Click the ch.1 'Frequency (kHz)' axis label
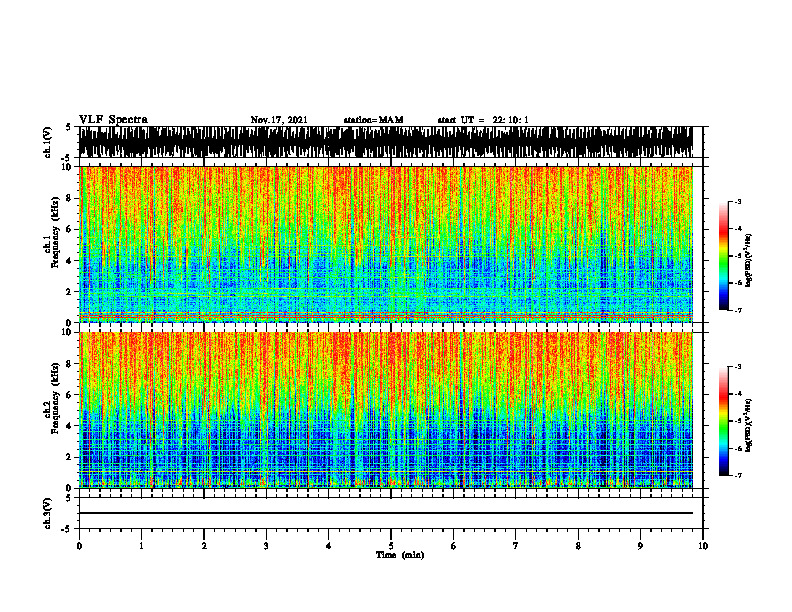Screen dimensions: 792x612 pos(55,232)
